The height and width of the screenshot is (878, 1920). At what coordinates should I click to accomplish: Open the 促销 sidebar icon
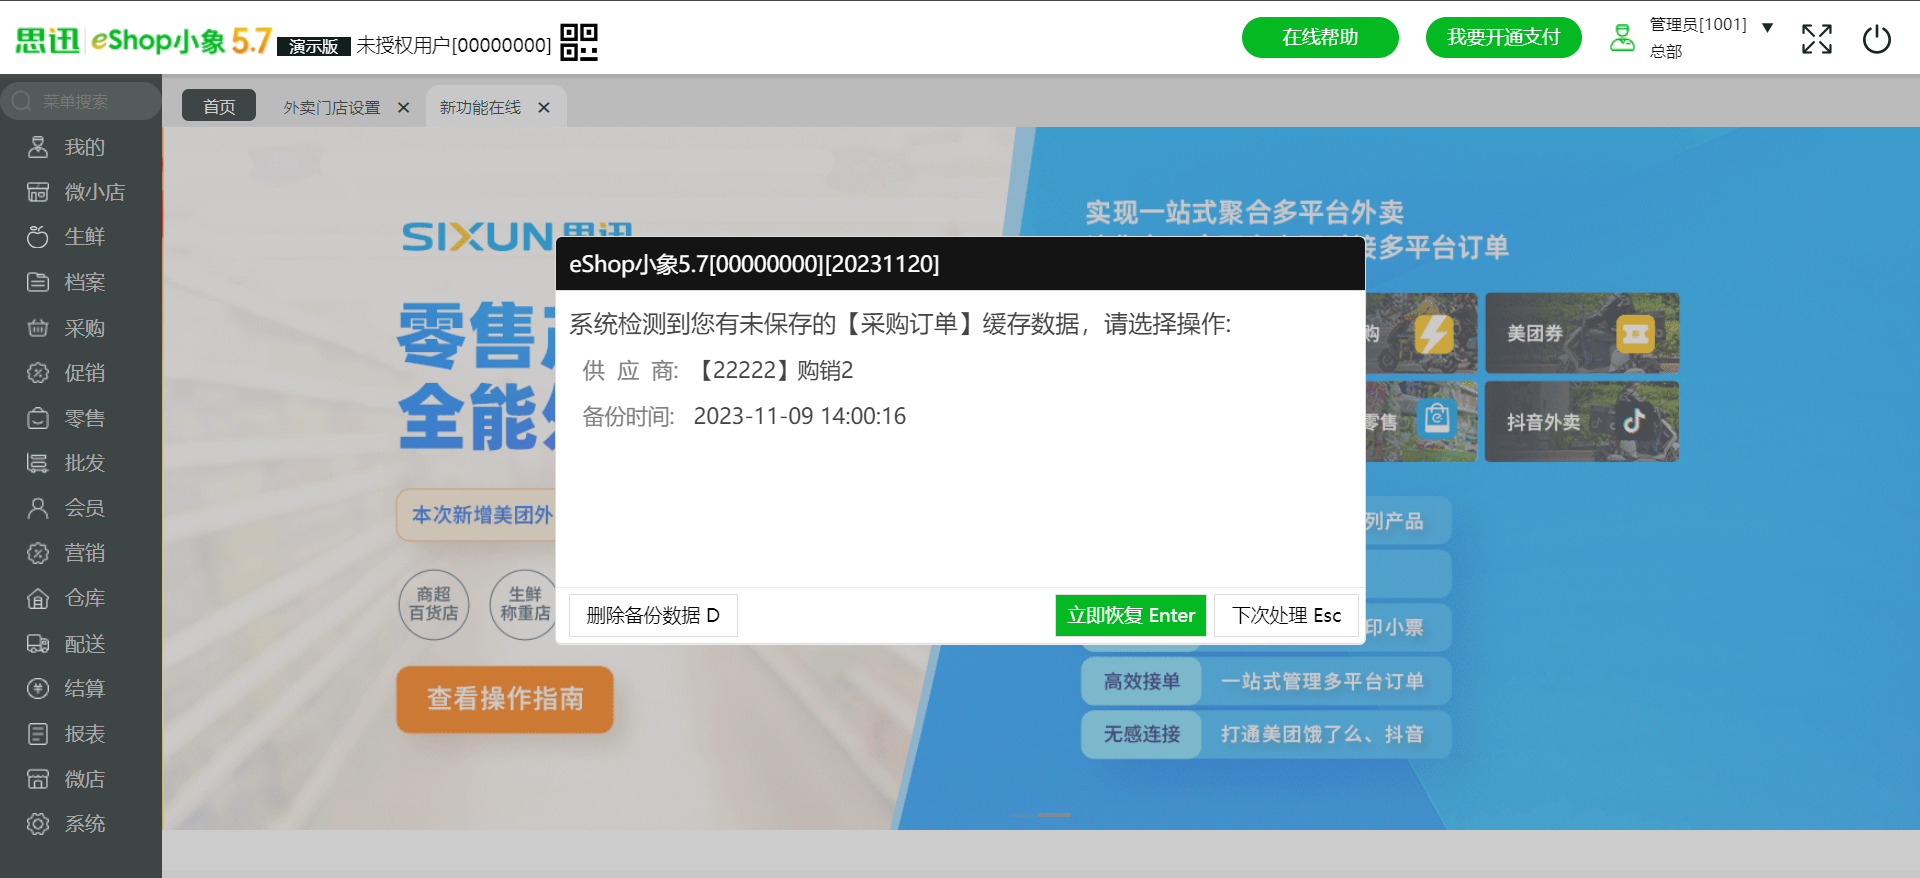pos(38,373)
